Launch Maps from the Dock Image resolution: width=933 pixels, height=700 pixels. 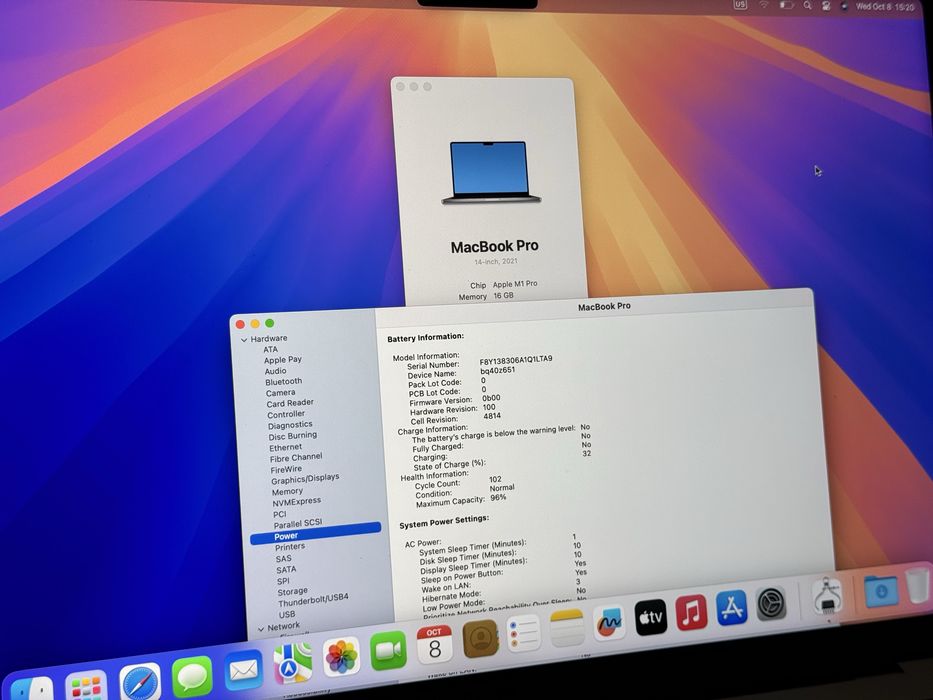(293, 663)
